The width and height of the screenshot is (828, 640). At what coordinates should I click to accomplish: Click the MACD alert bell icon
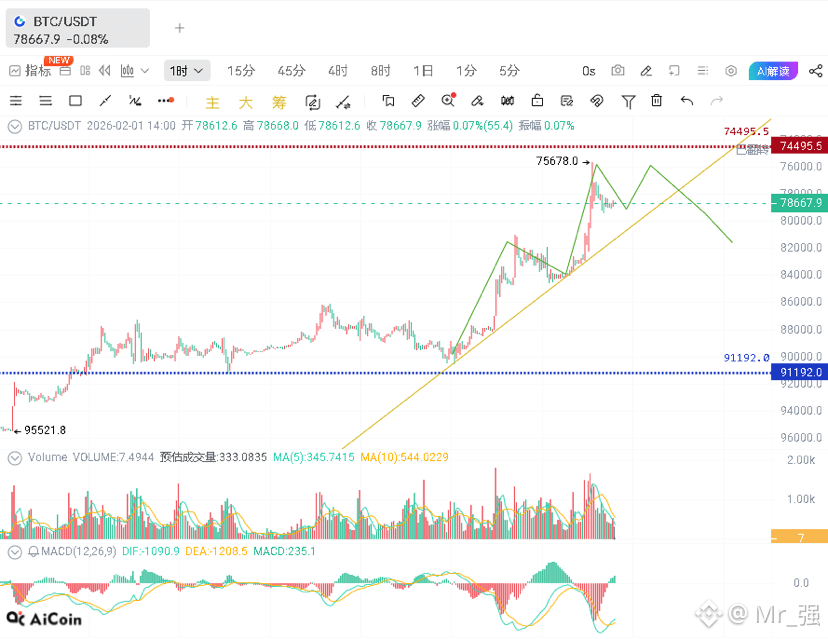coord(33,552)
